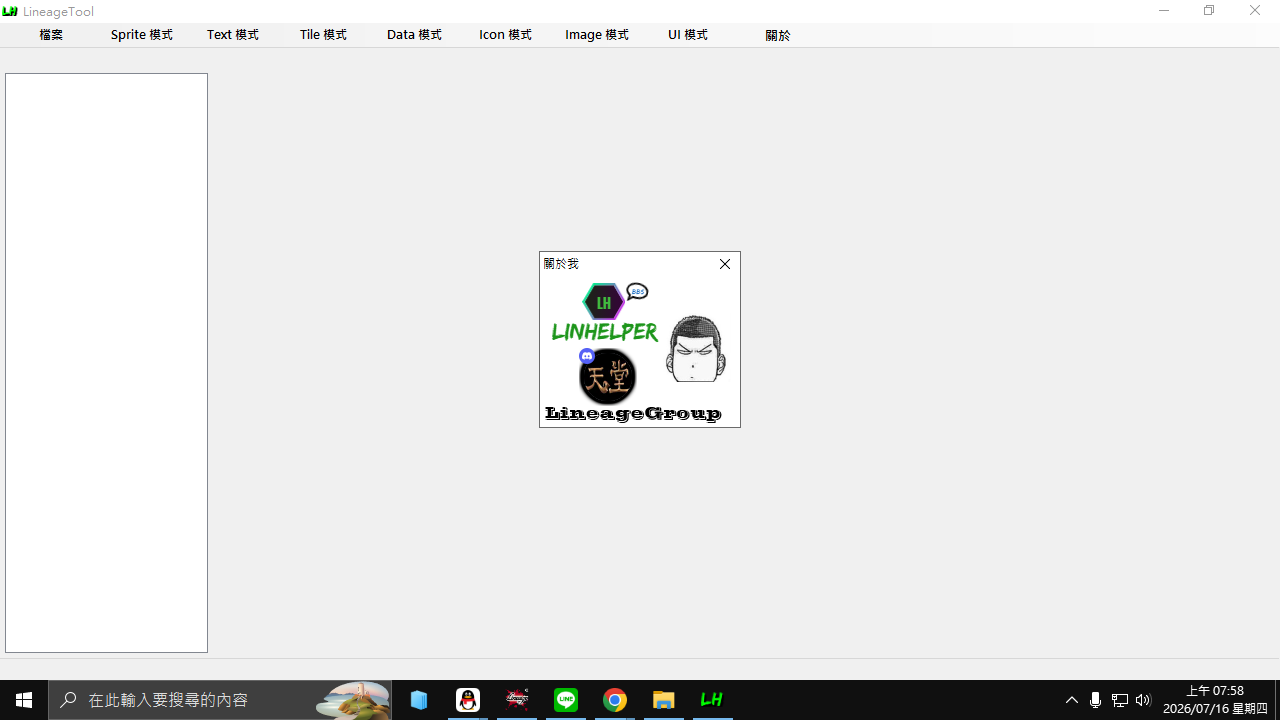Open the 關於 menu
This screenshot has width=1280, height=720.
coord(778,35)
